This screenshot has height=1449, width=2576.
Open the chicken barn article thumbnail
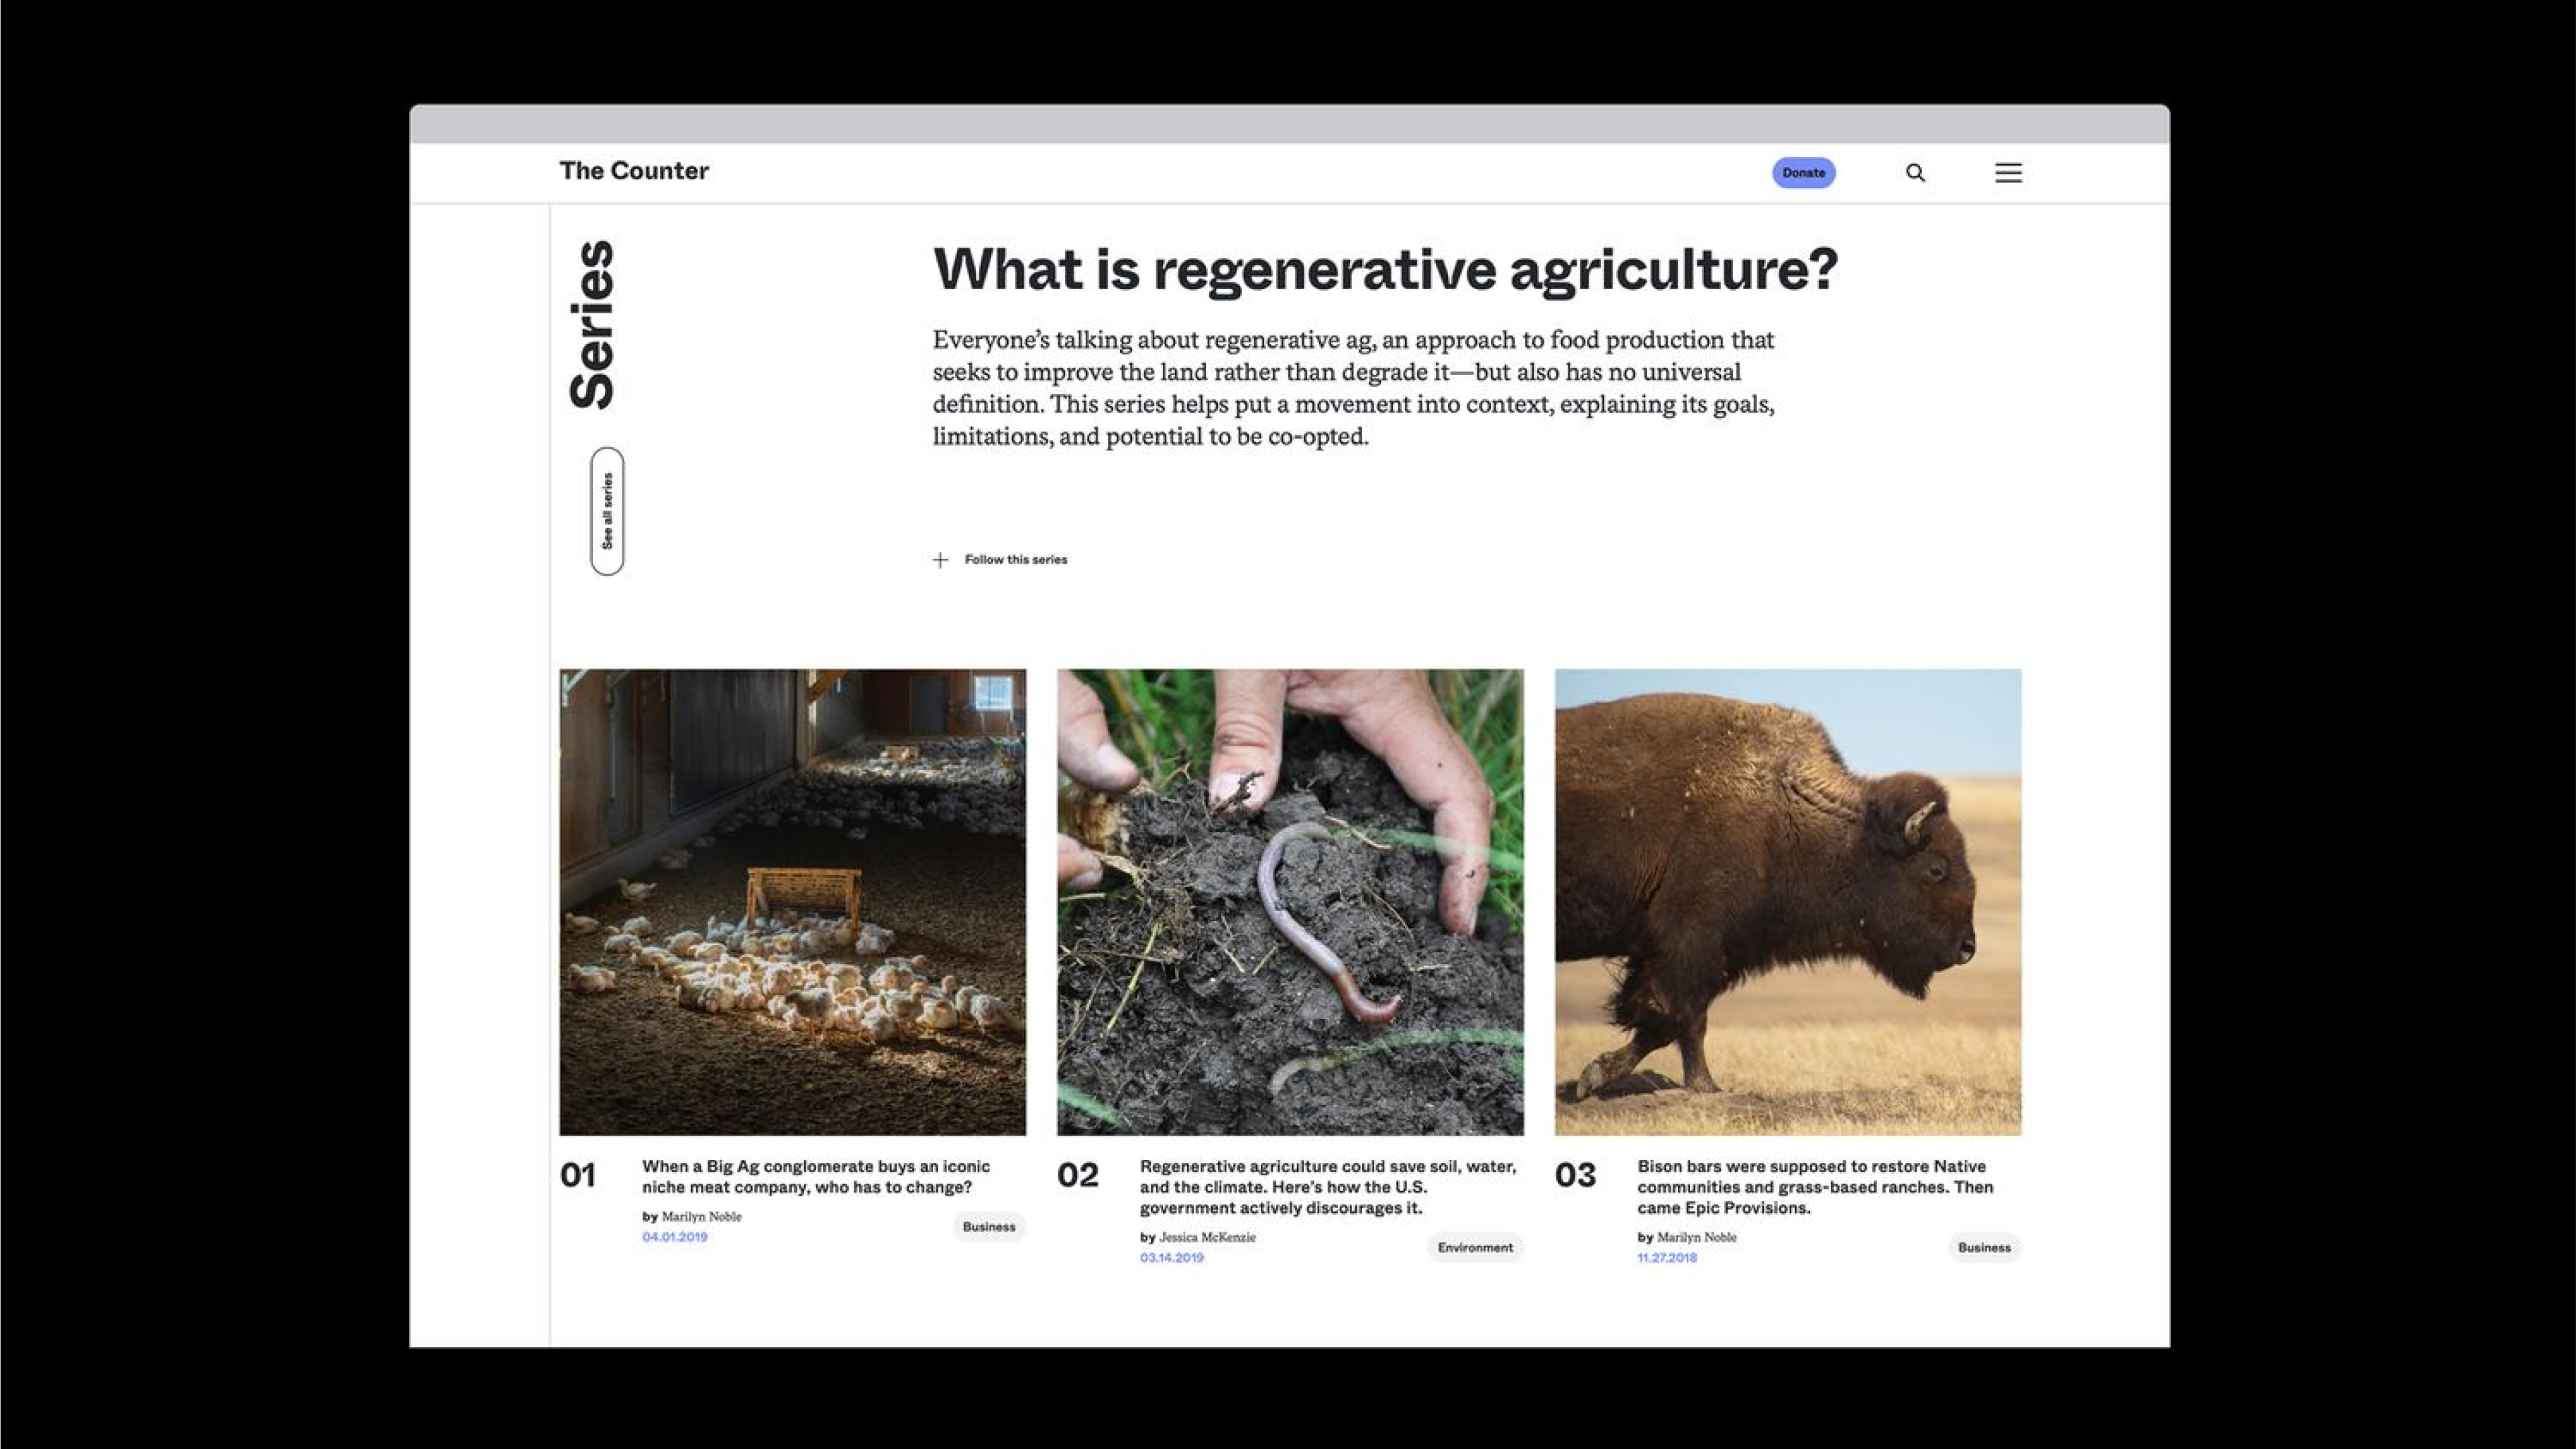792,901
